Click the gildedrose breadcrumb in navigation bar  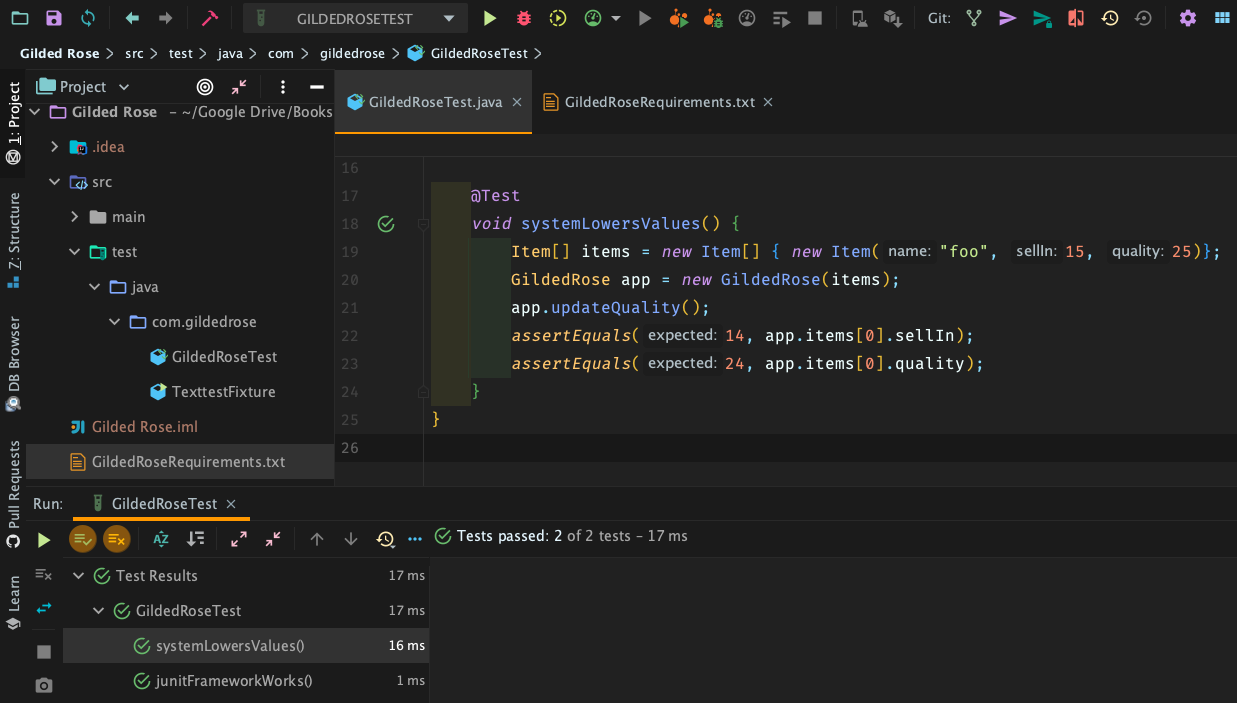pos(352,53)
